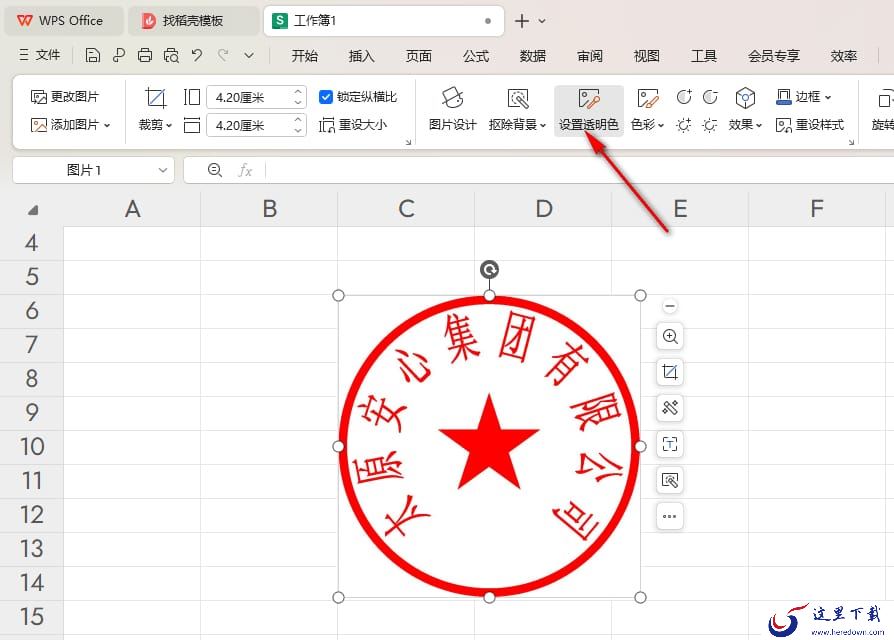Screen dimensions: 894x640
Task: Click decrease contrast icon
Action: [x=710, y=97]
